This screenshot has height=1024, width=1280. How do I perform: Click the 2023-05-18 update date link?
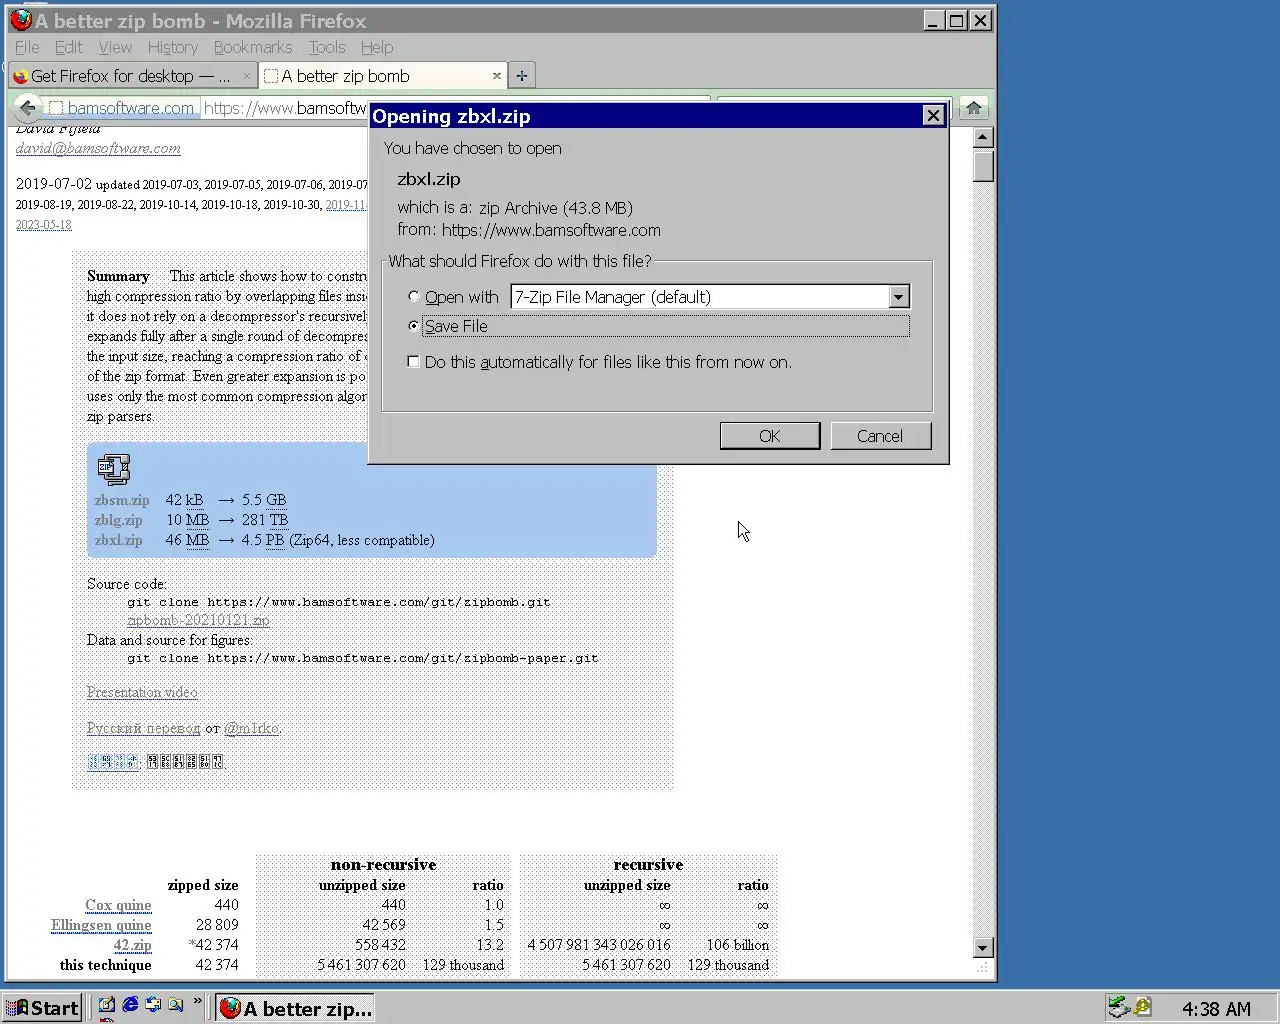pyautogui.click(x=43, y=225)
